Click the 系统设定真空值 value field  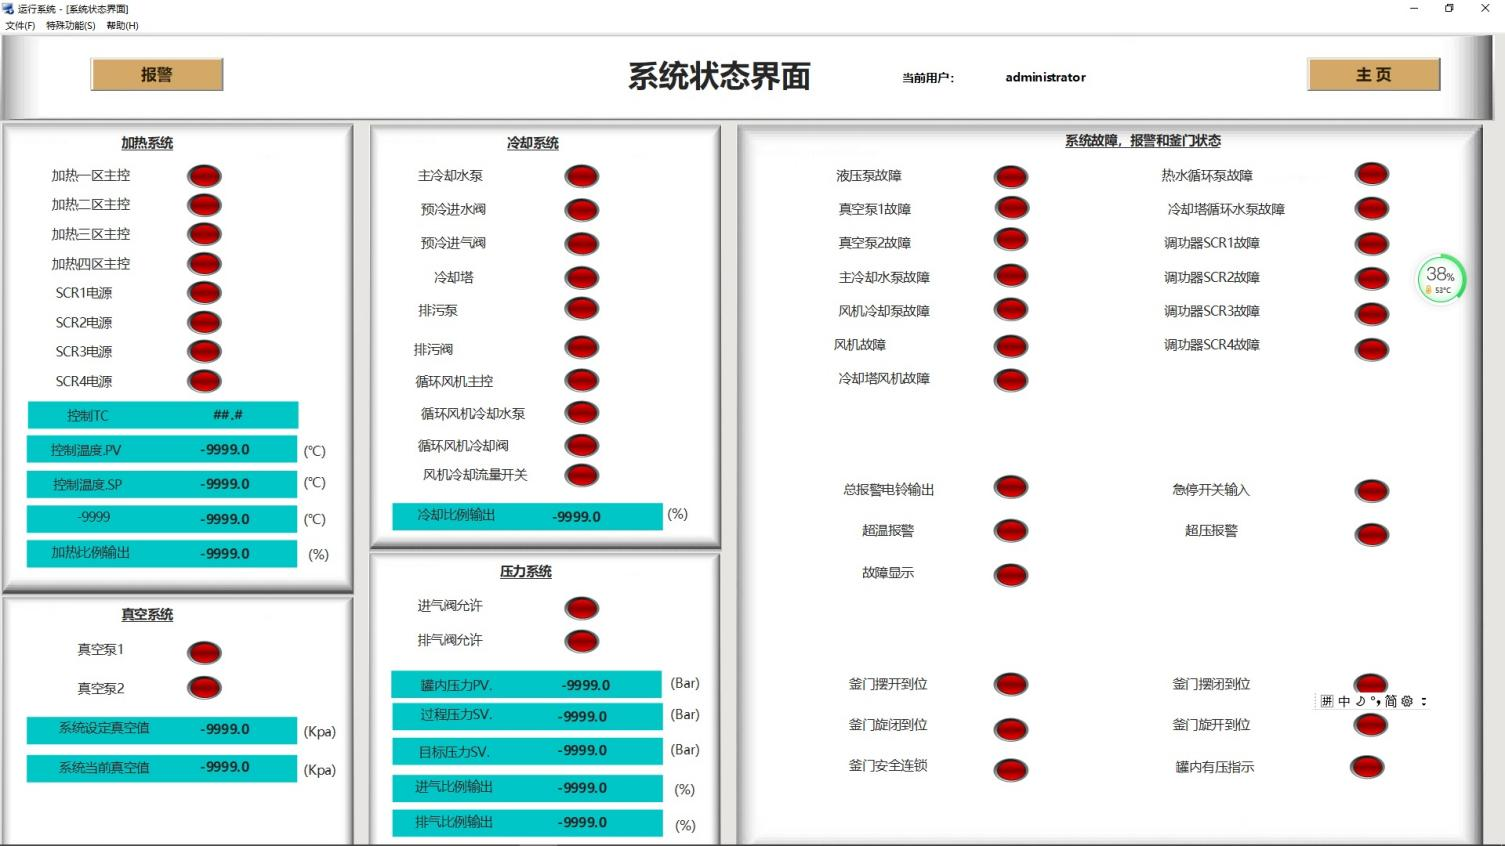(x=163, y=729)
